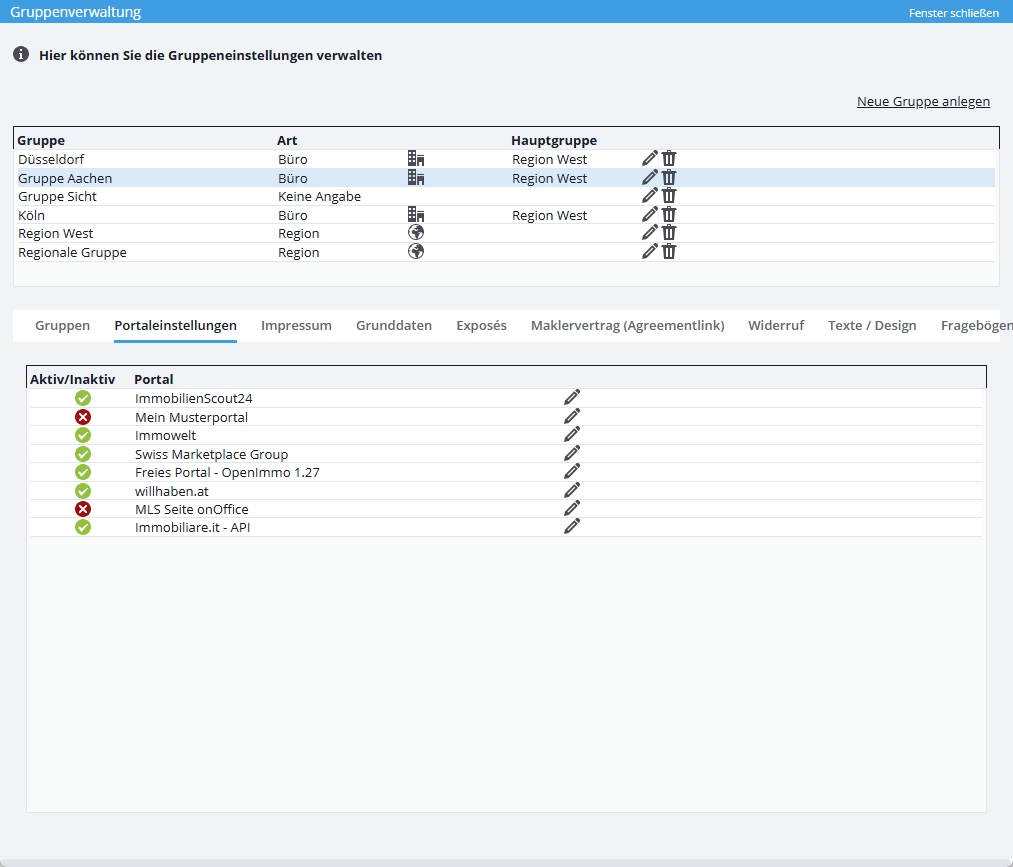Image resolution: width=1013 pixels, height=867 pixels.
Task: Edit Regionale Gruppe with pencil icon
Action: [x=650, y=251]
